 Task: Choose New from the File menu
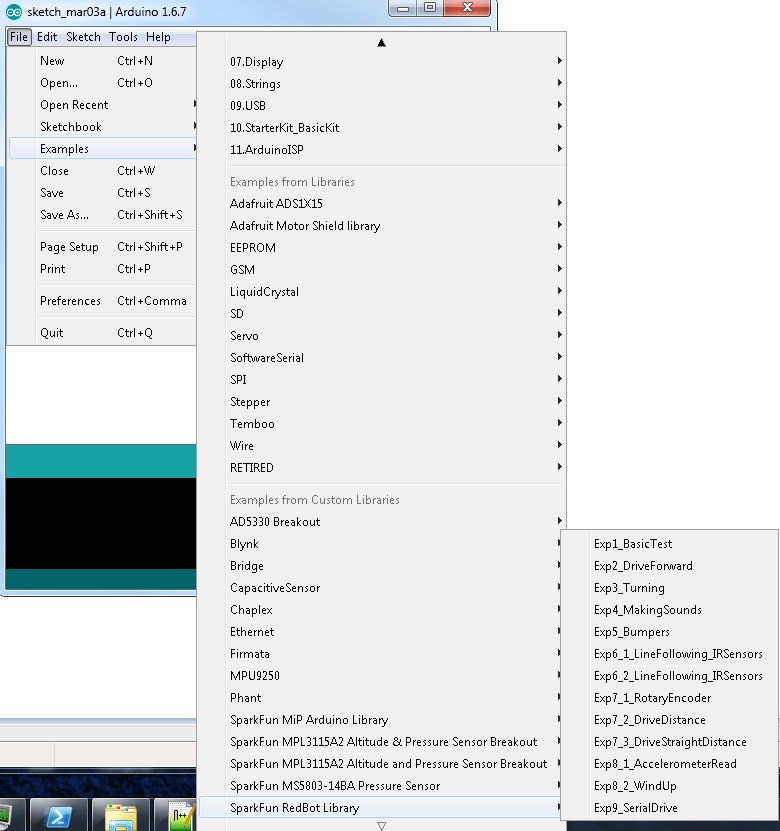click(103, 61)
